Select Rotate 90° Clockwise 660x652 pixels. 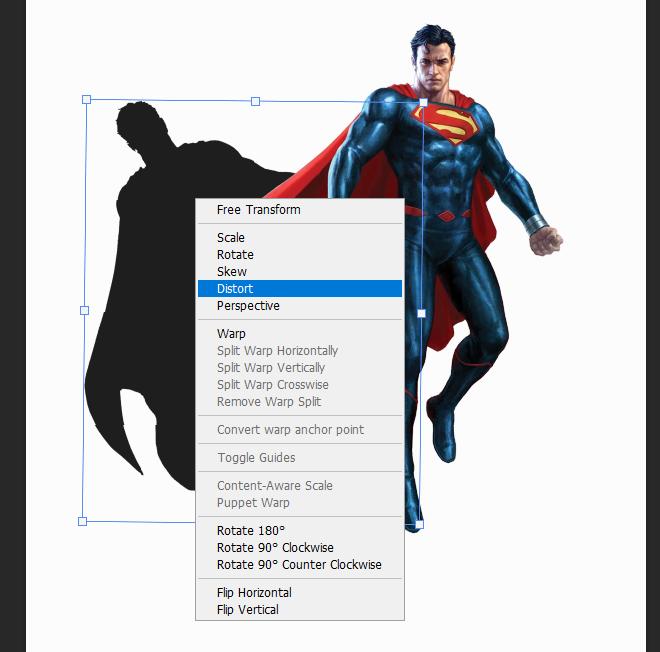pyautogui.click(x=300, y=548)
